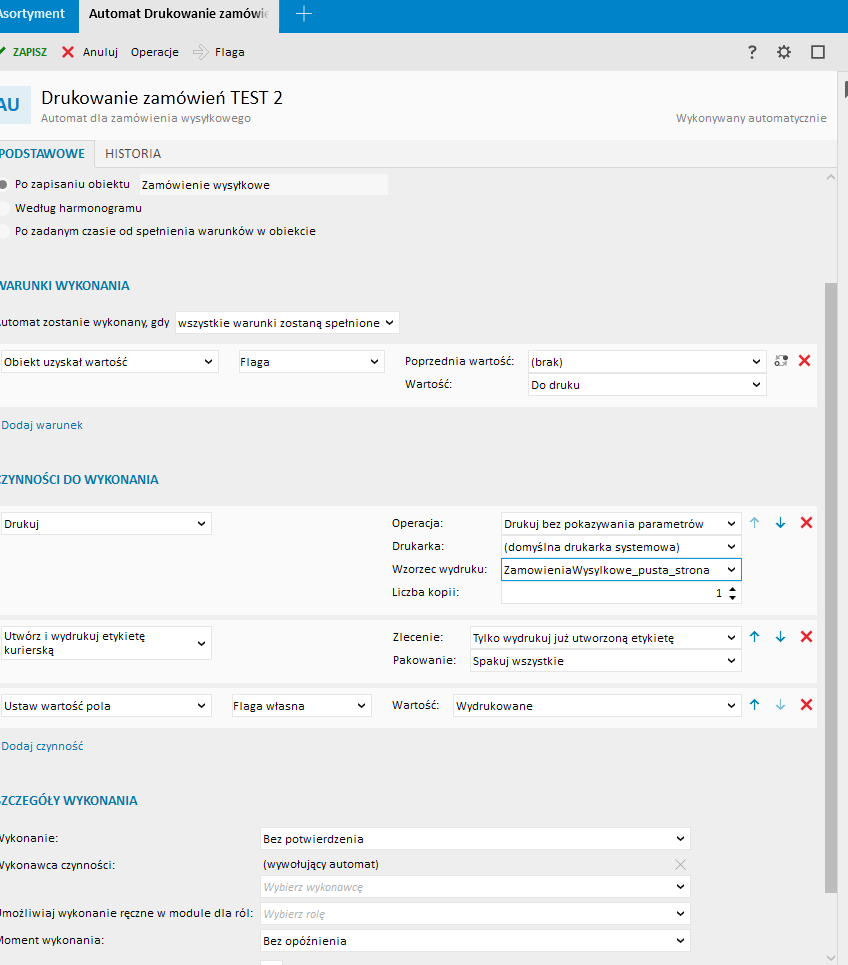
Task: Choose Po zadanym czasie od spełnienia warunków
Action: coord(5,231)
